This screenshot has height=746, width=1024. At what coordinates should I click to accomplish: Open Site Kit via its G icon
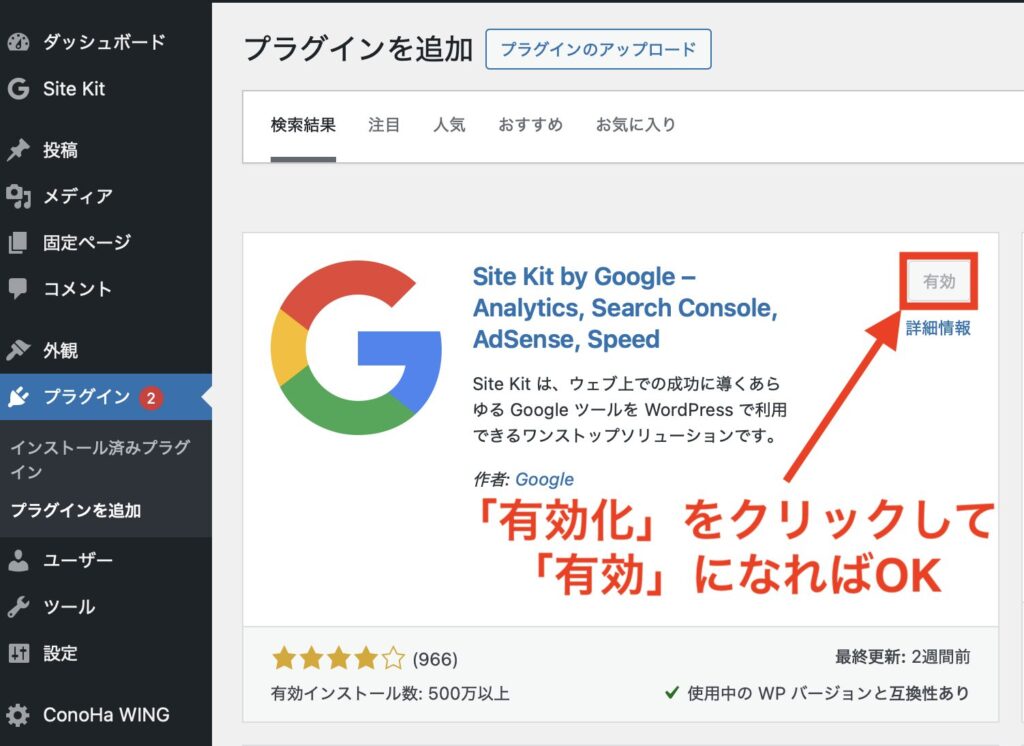tap(18, 89)
